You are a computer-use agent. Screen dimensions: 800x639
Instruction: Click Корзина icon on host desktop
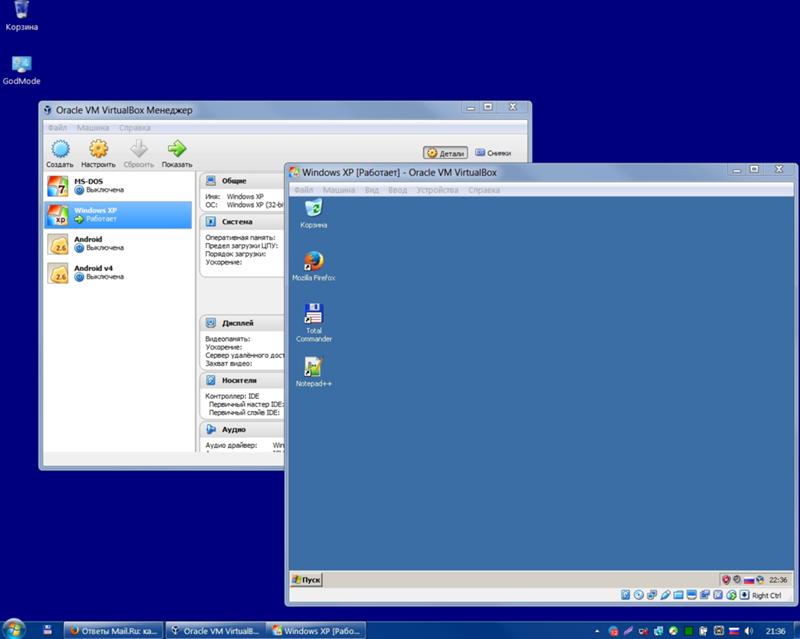pyautogui.click(x=21, y=15)
